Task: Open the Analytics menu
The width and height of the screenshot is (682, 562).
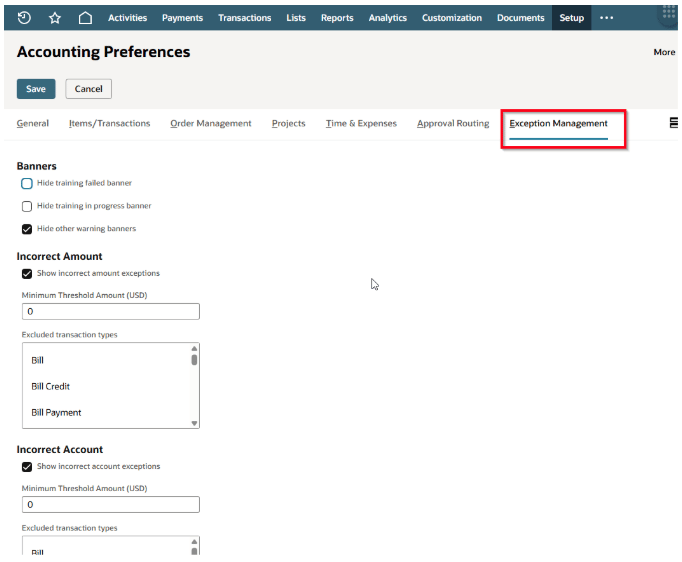Action: tap(388, 18)
